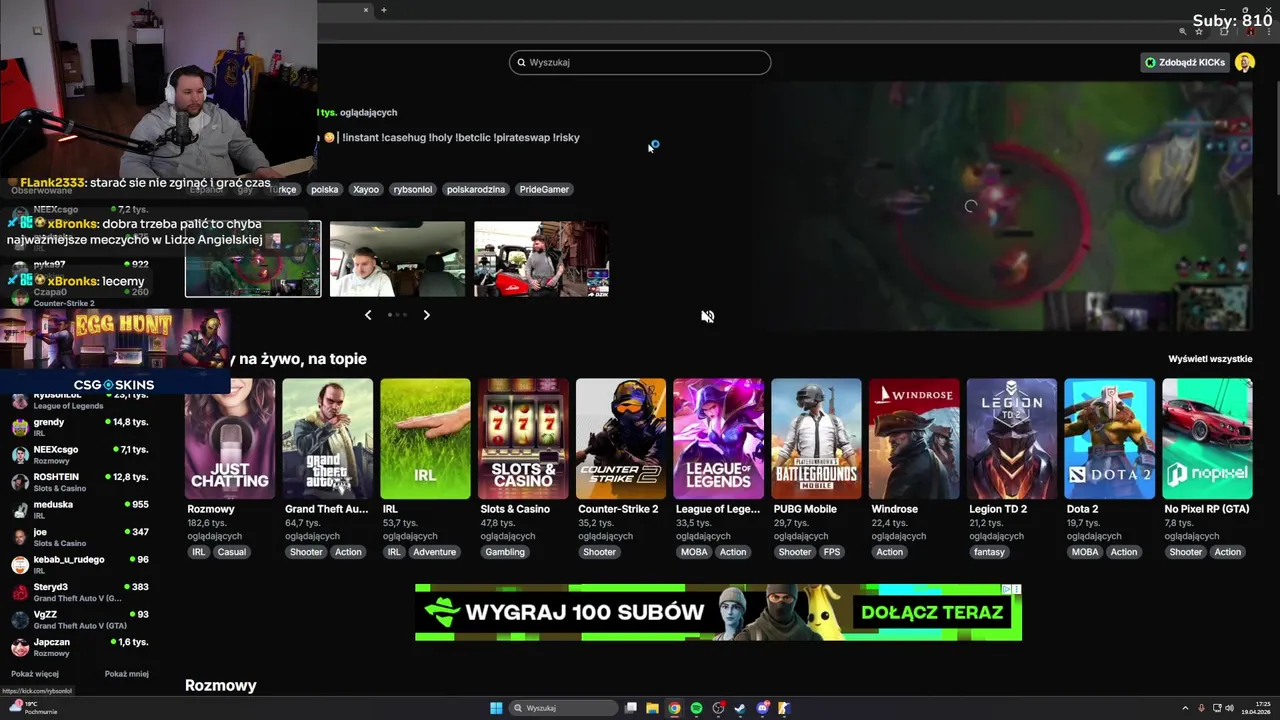
Task: Click the Windows taskbar search box
Action: (562, 708)
